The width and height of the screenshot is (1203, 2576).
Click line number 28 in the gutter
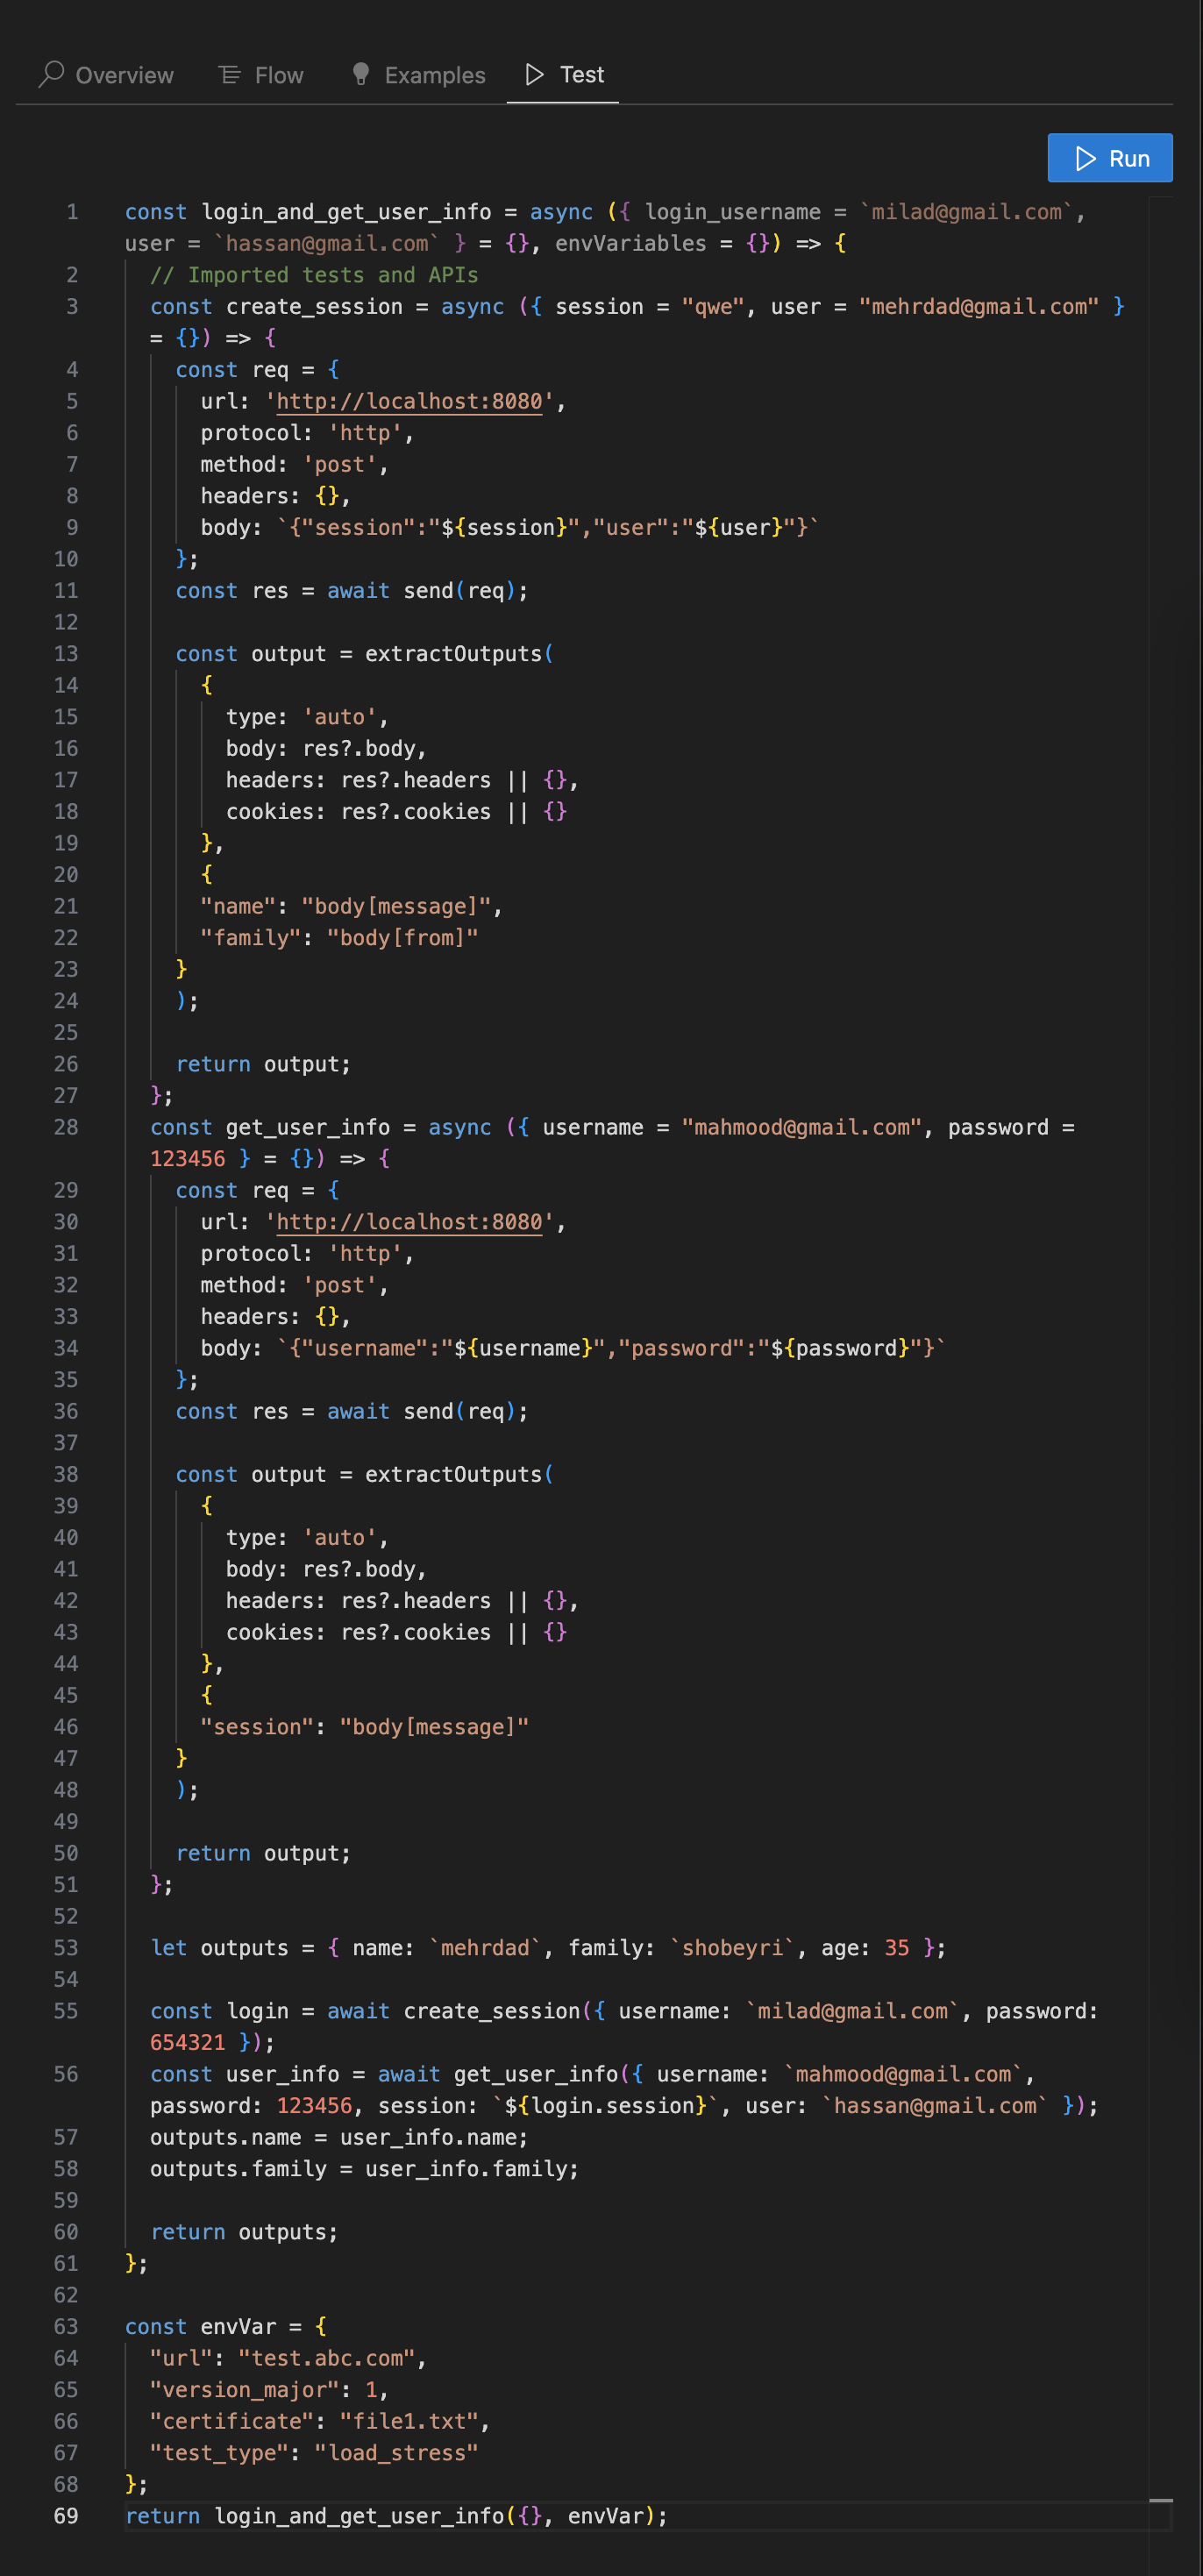66,1127
